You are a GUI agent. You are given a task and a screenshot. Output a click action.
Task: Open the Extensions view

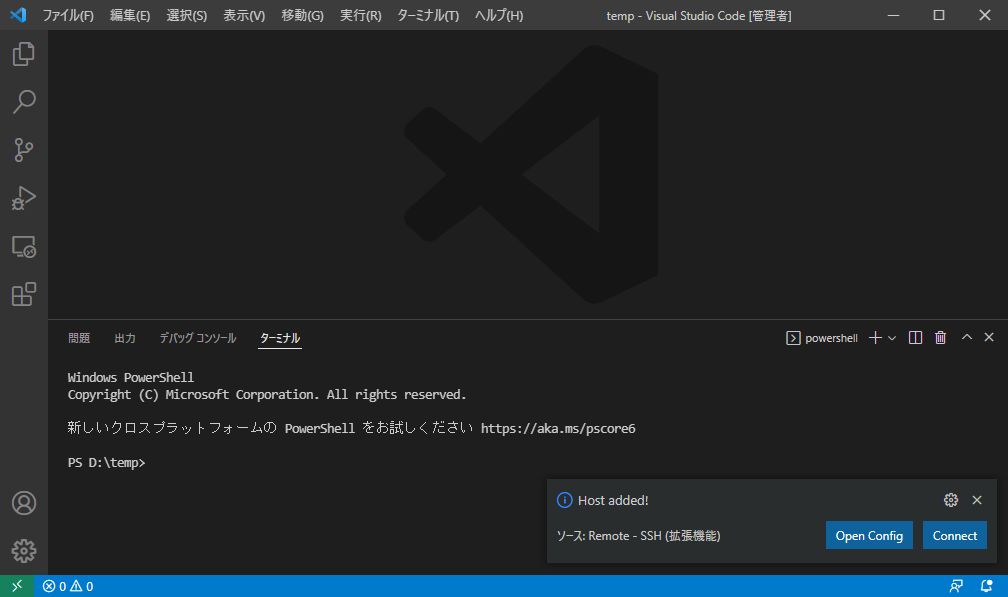click(x=24, y=294)
